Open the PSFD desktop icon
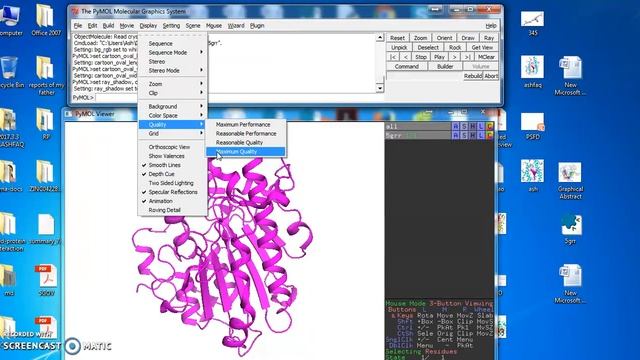640x360 pixels. point(533,126)
